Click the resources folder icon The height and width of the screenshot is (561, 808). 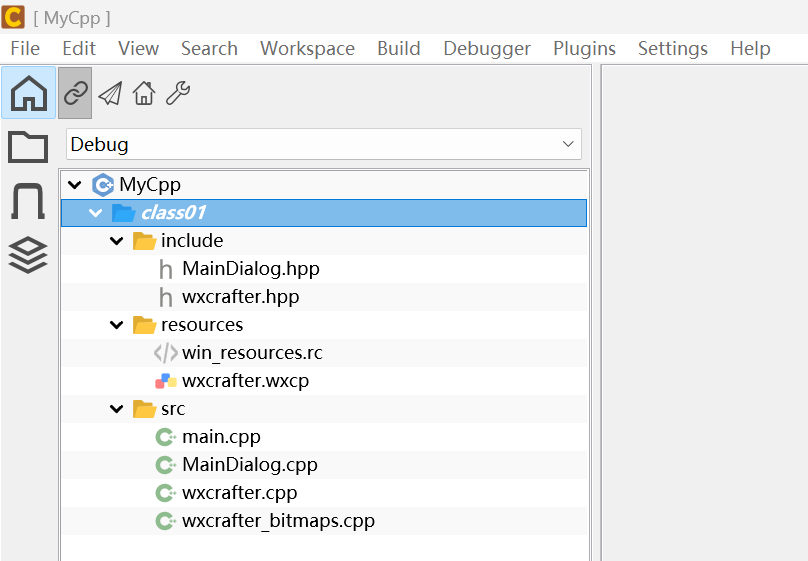[x=144, y=325]
